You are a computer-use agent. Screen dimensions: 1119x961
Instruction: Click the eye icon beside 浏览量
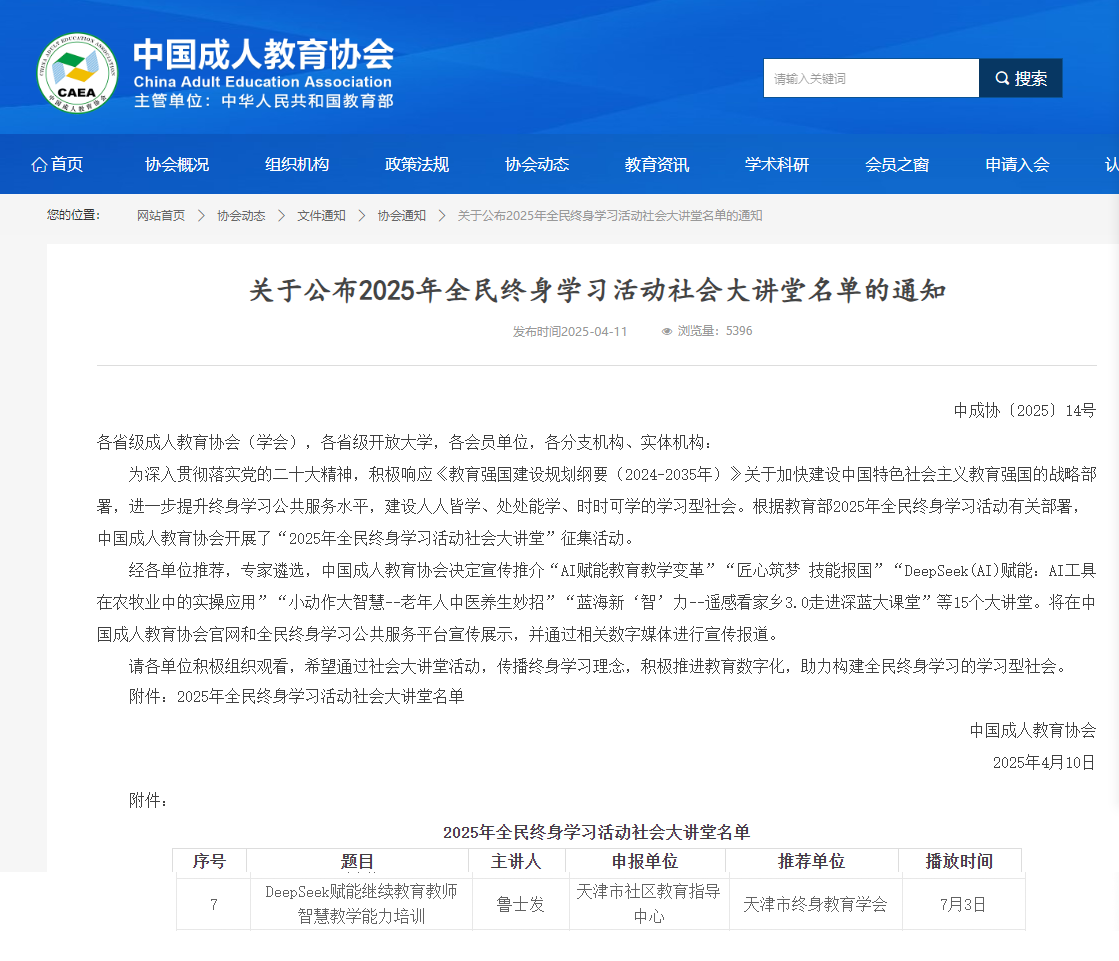667,331
